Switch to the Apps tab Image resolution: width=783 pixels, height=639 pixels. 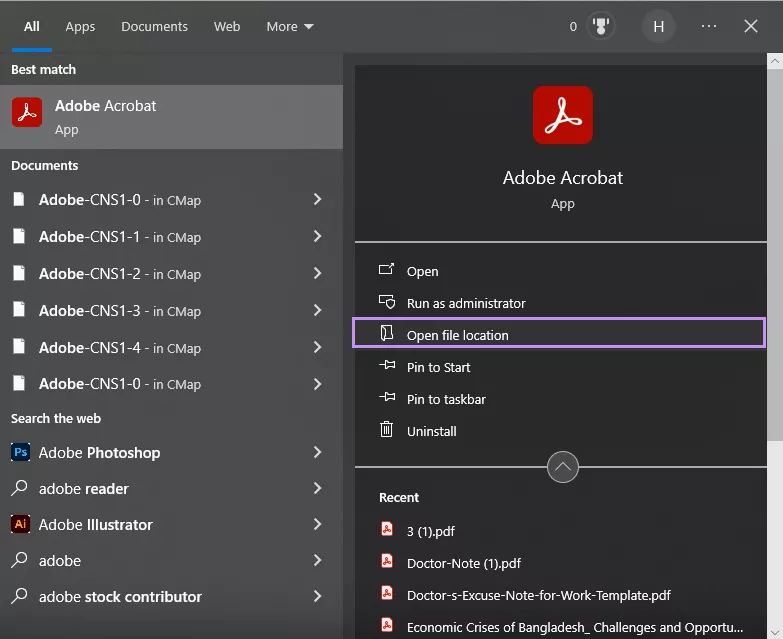click(80, 27)
